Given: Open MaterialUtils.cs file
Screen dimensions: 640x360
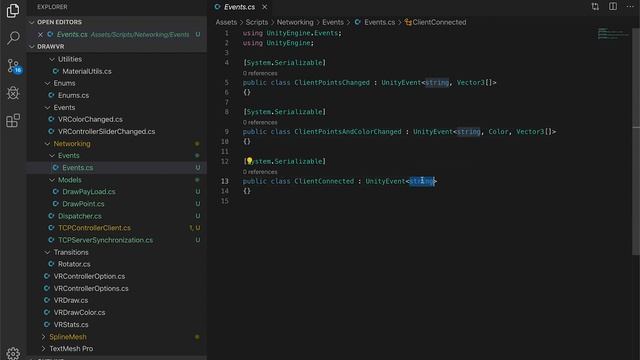Looking at the screenshot, I should point(87,71).
